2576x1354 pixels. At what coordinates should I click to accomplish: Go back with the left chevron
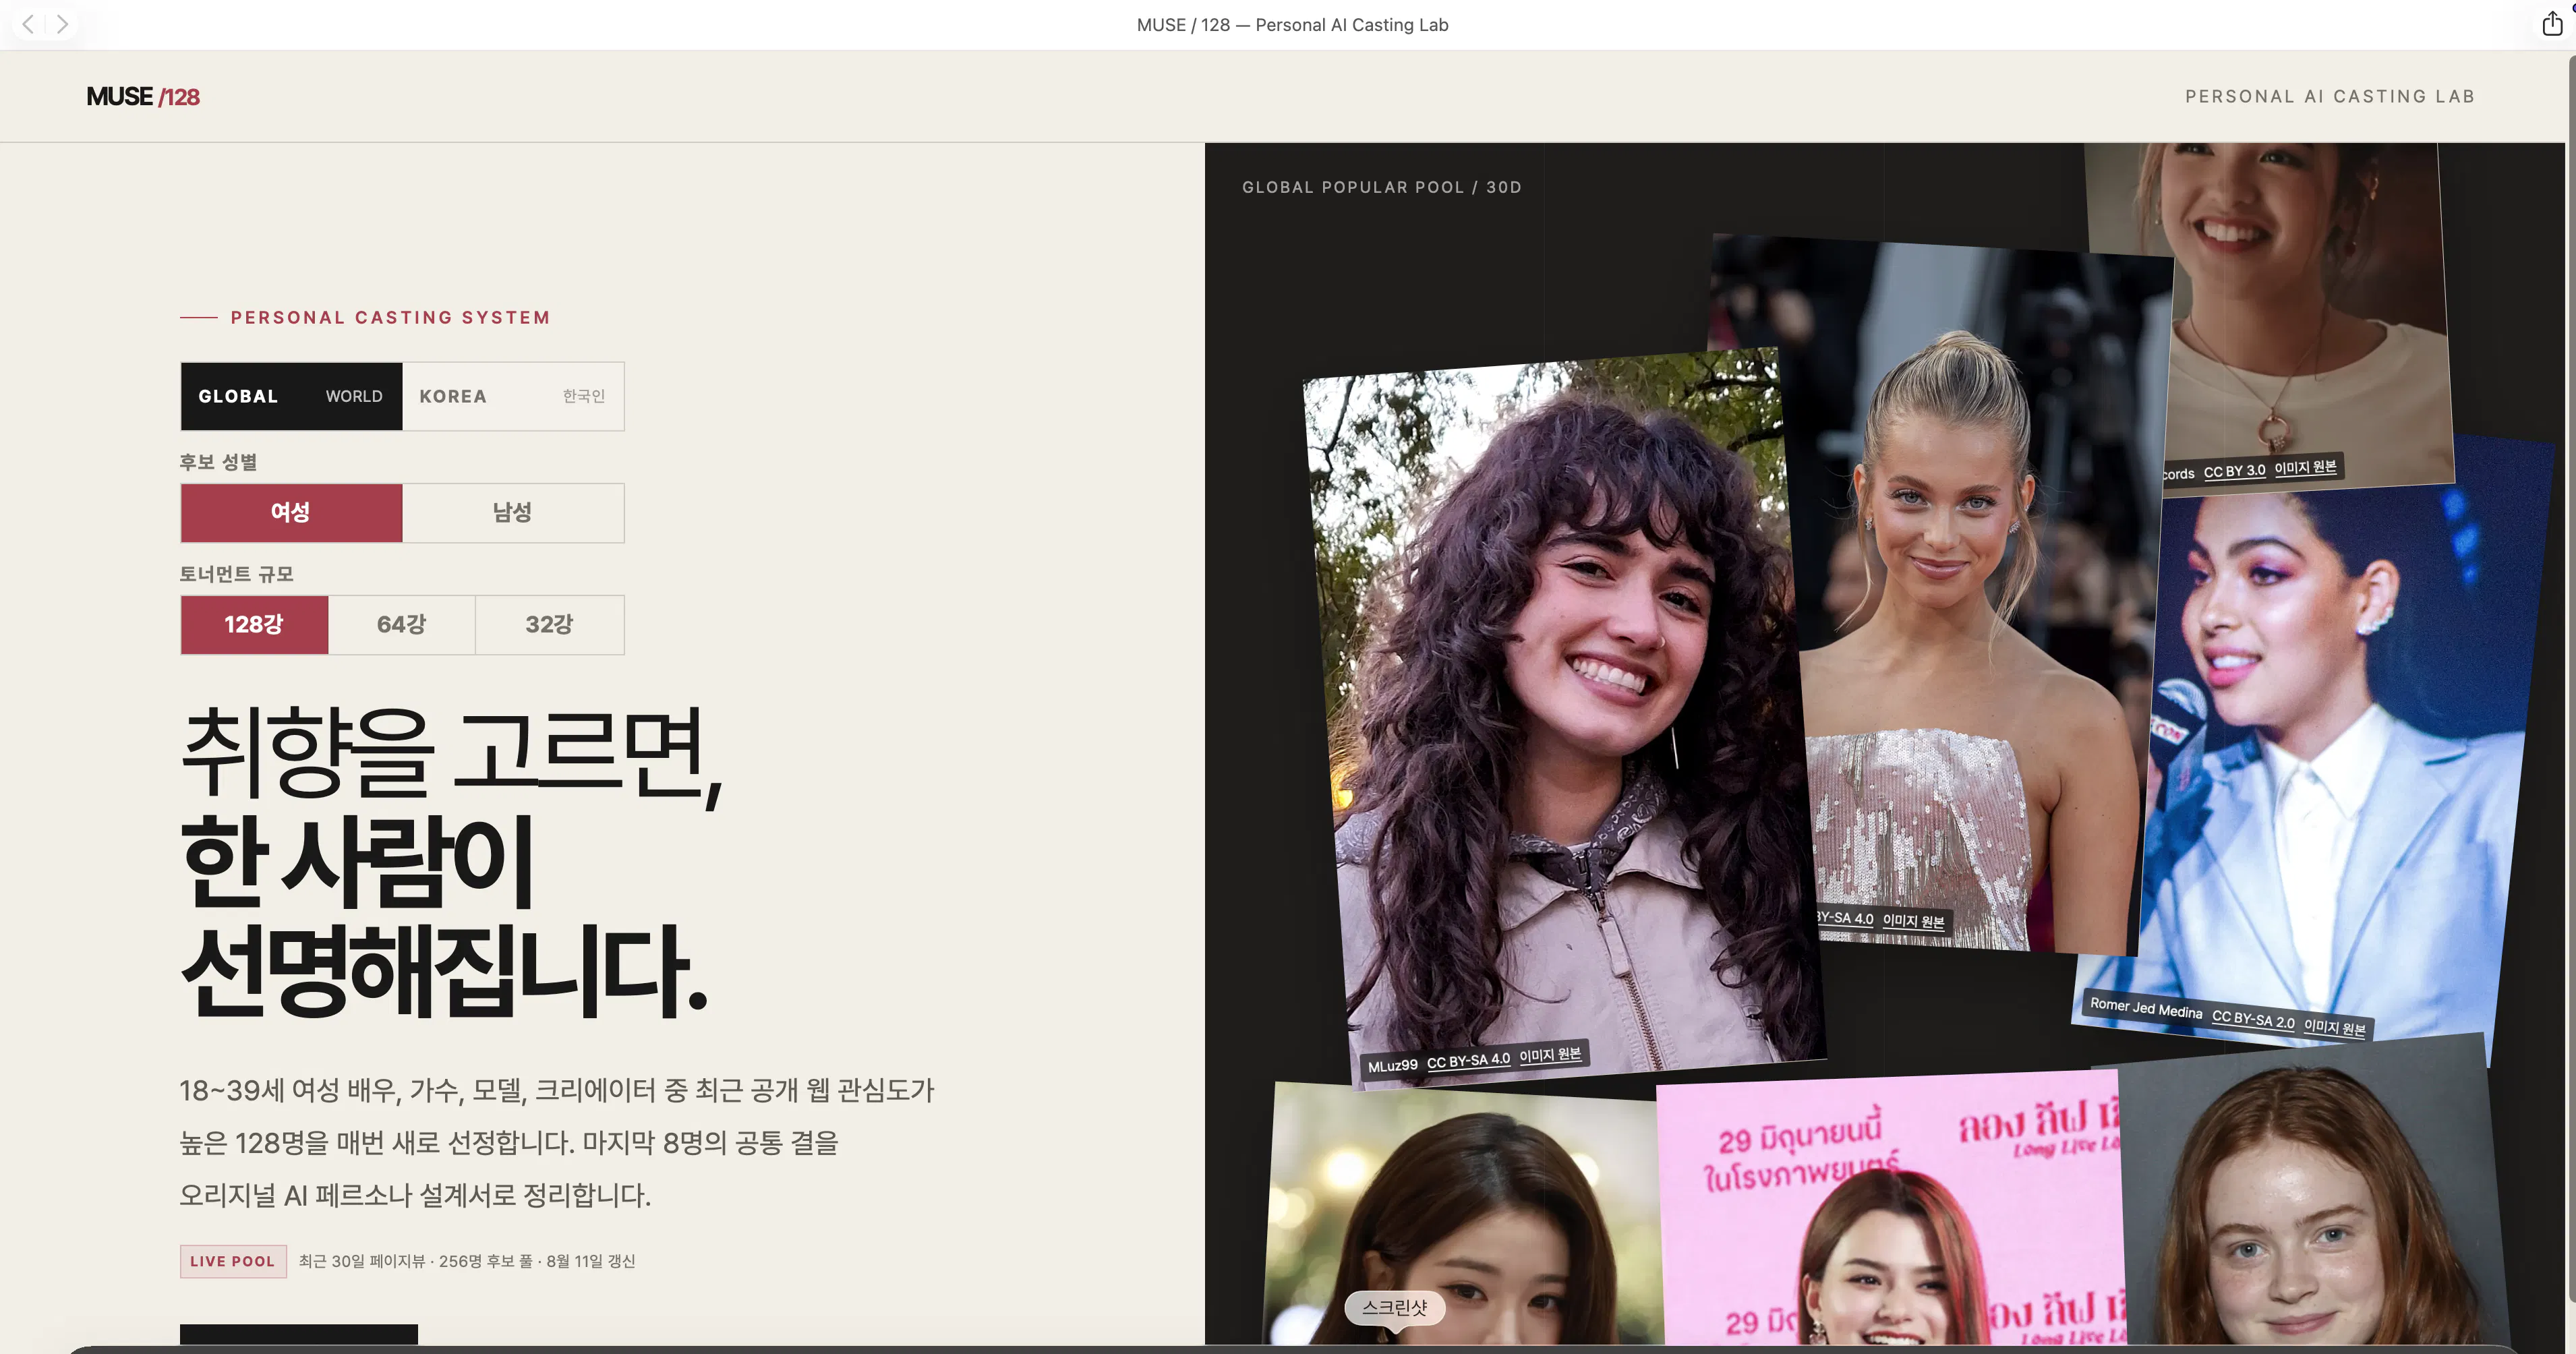click(28, 24)
